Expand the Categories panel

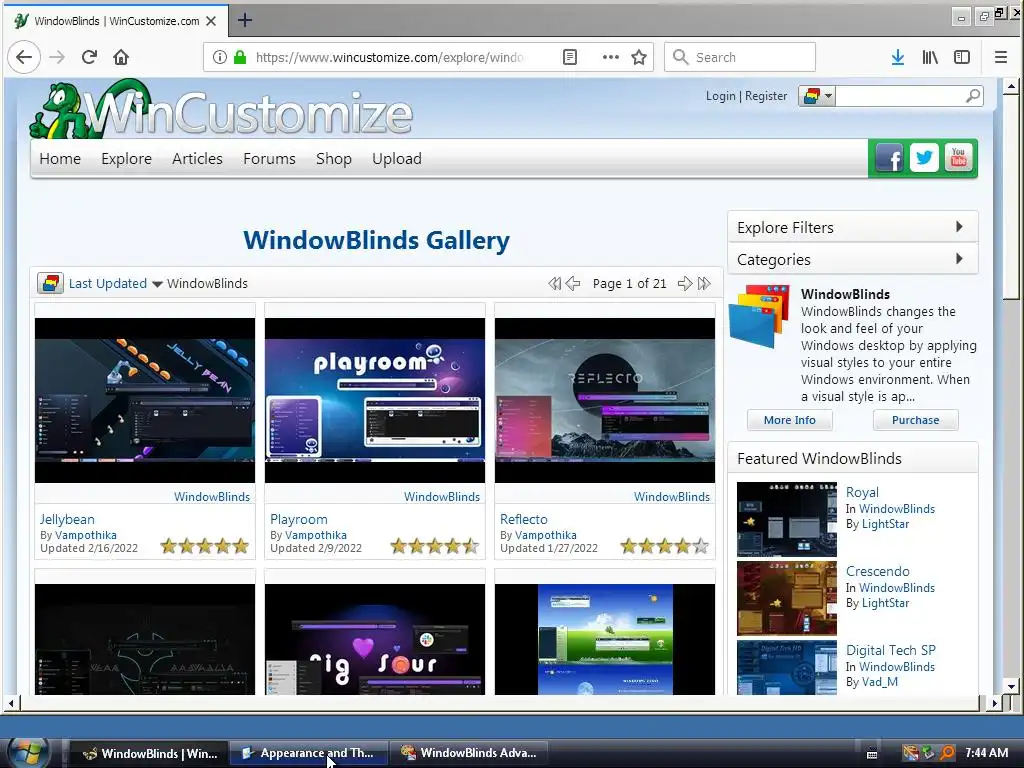(852, 259)
